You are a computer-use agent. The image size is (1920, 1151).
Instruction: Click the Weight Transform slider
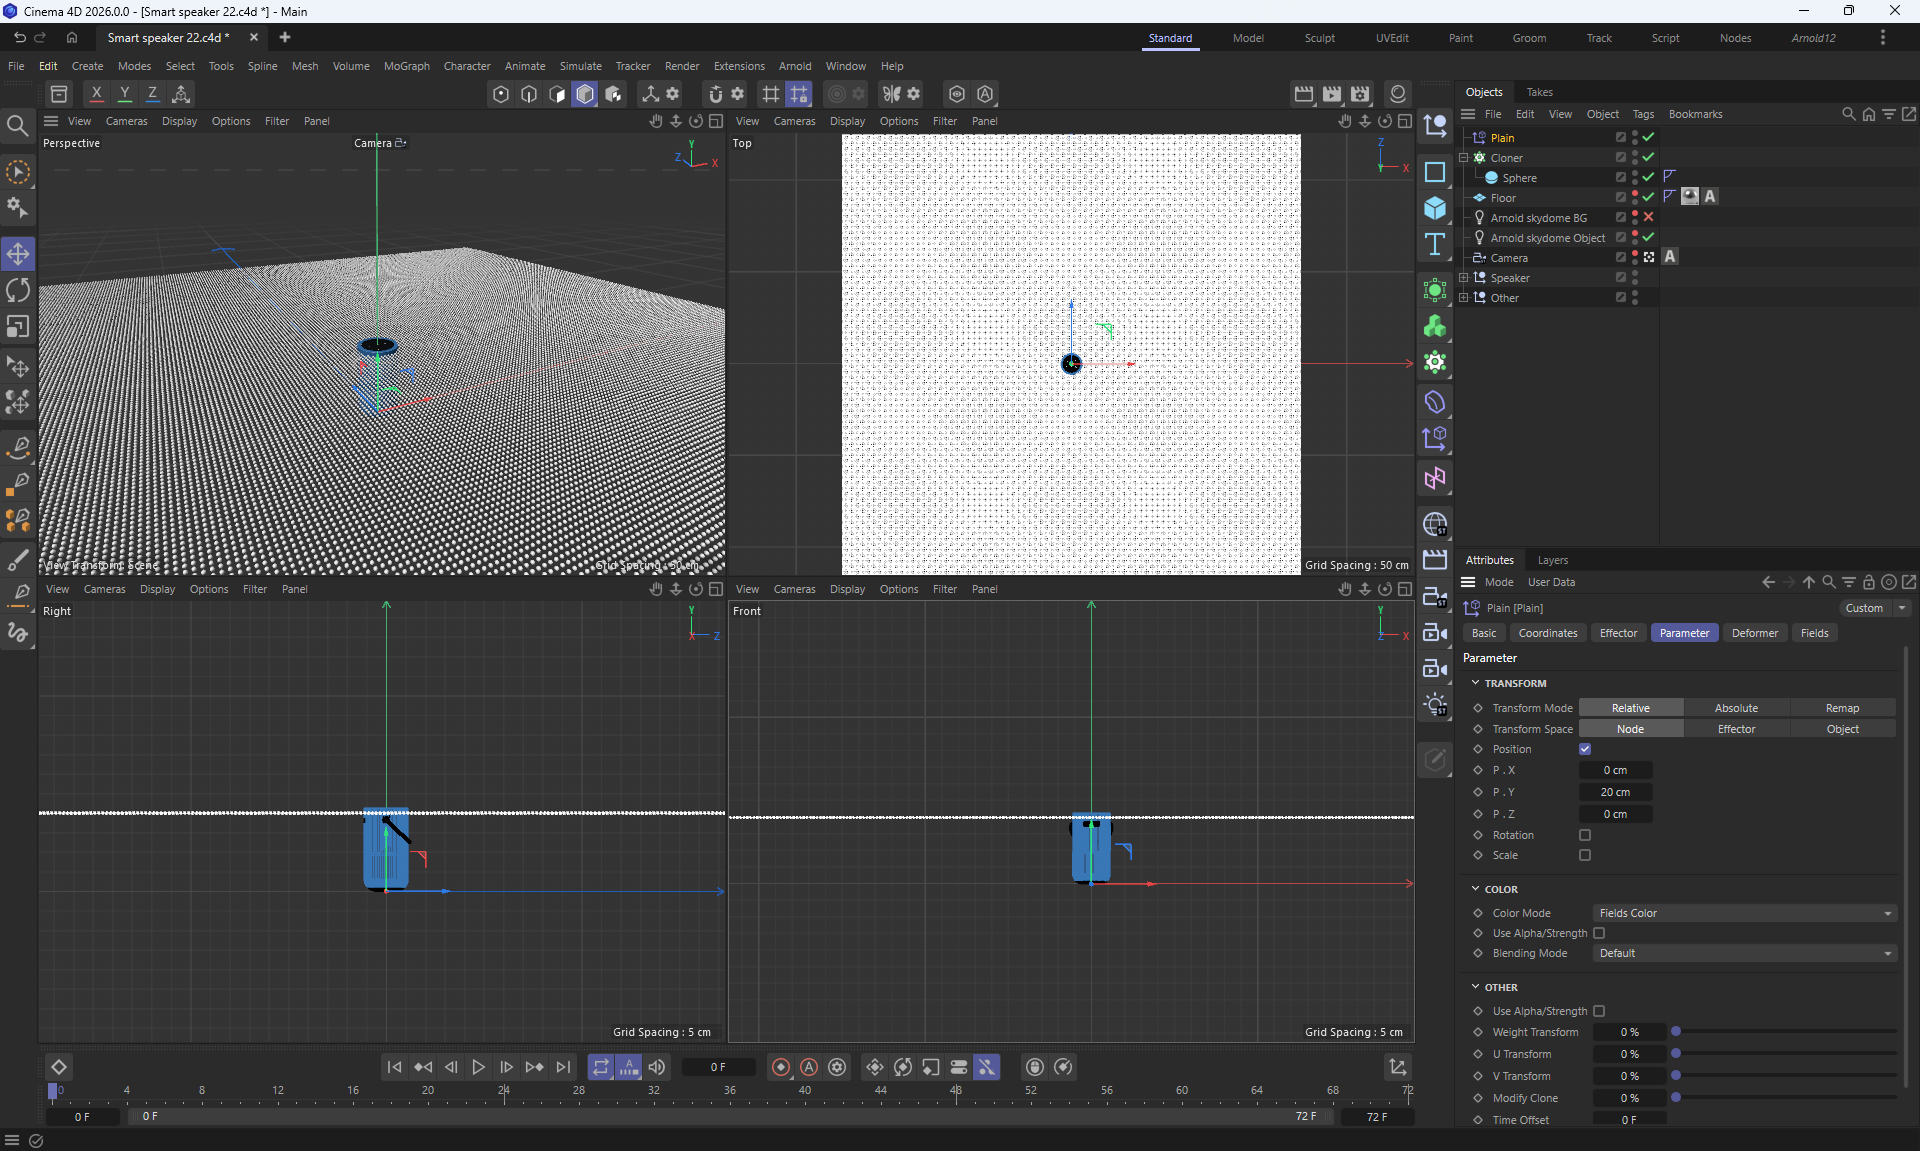(x=1785, y=1032)
